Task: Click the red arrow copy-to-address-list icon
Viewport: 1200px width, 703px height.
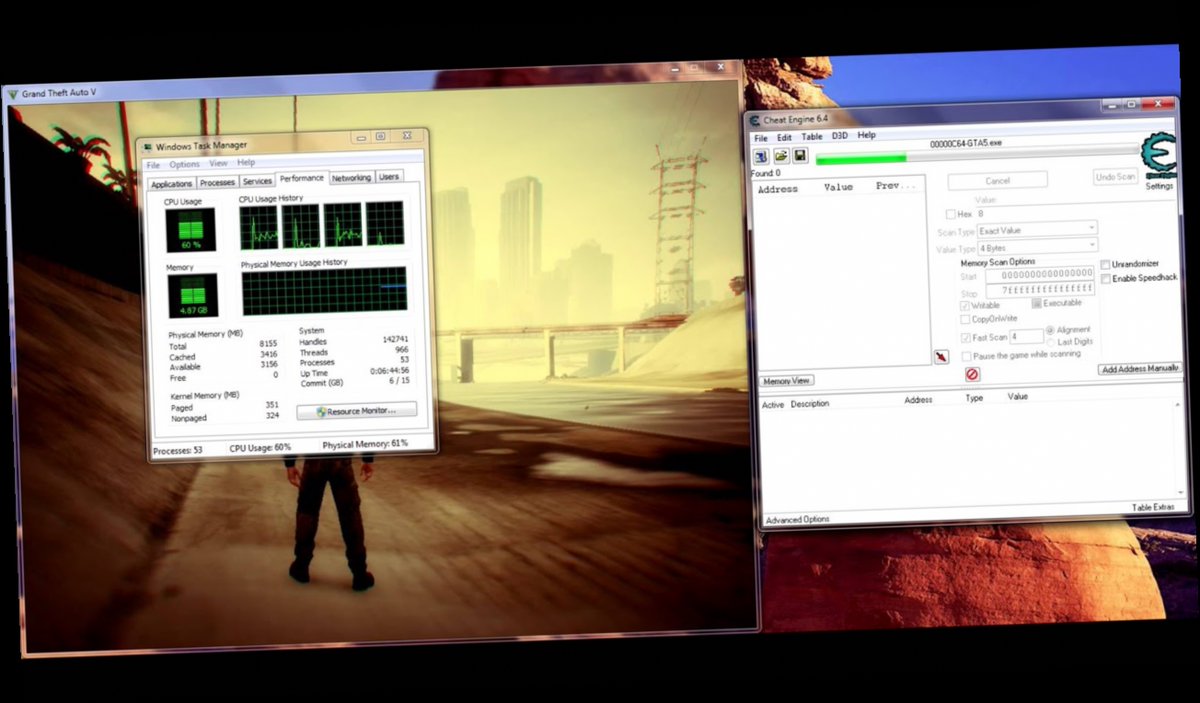Action: (x=941, y=357)
